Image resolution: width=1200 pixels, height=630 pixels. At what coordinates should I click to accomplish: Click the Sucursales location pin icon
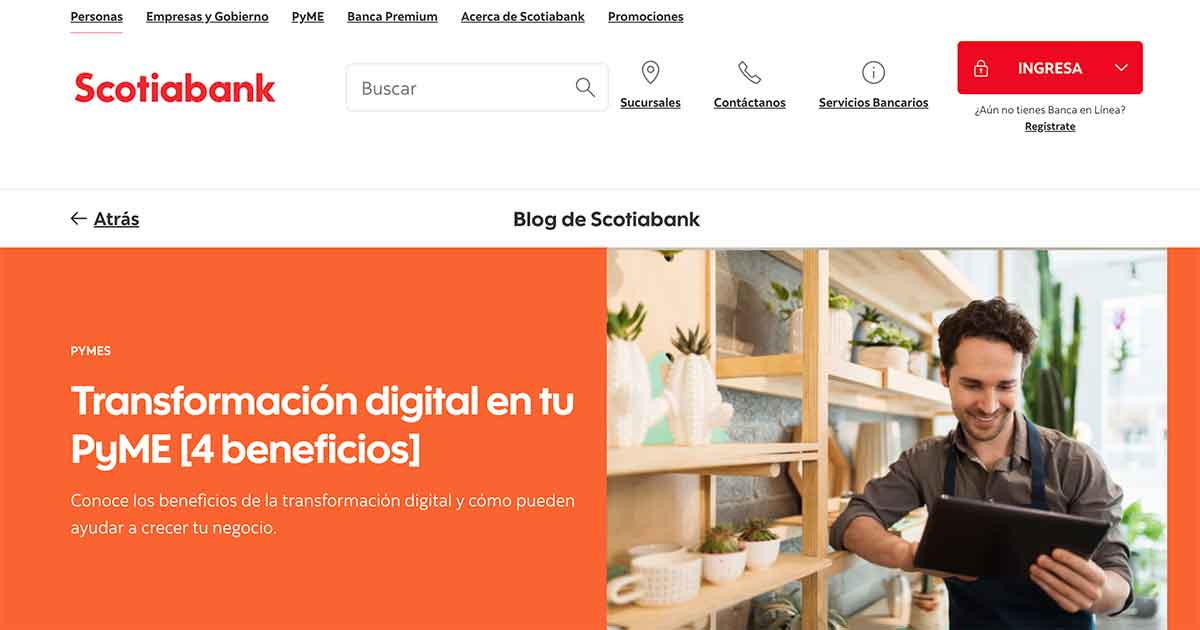(650, 73)
